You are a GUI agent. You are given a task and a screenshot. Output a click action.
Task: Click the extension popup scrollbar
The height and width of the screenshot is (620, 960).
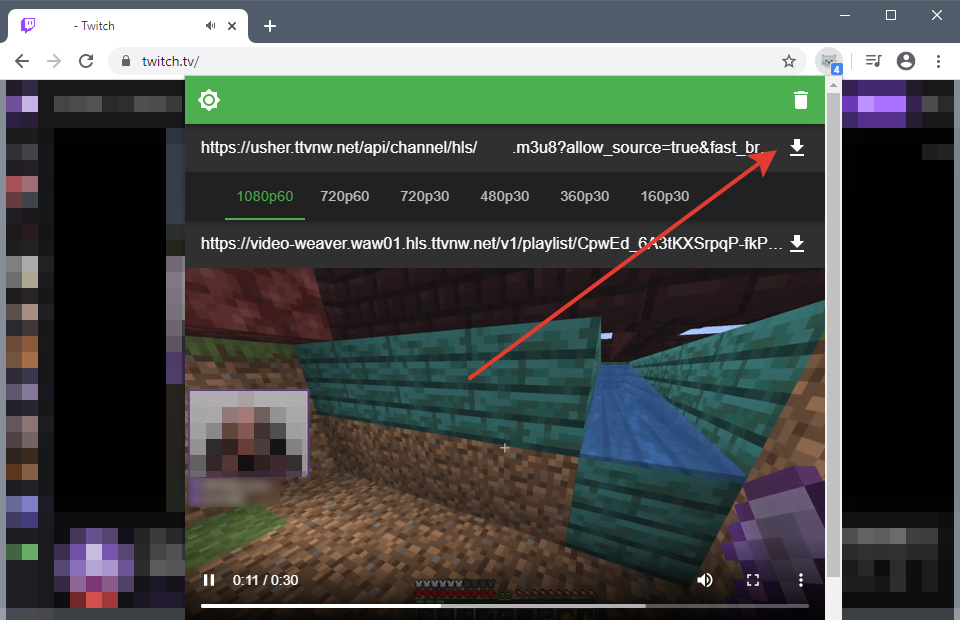tap(833, 335)
